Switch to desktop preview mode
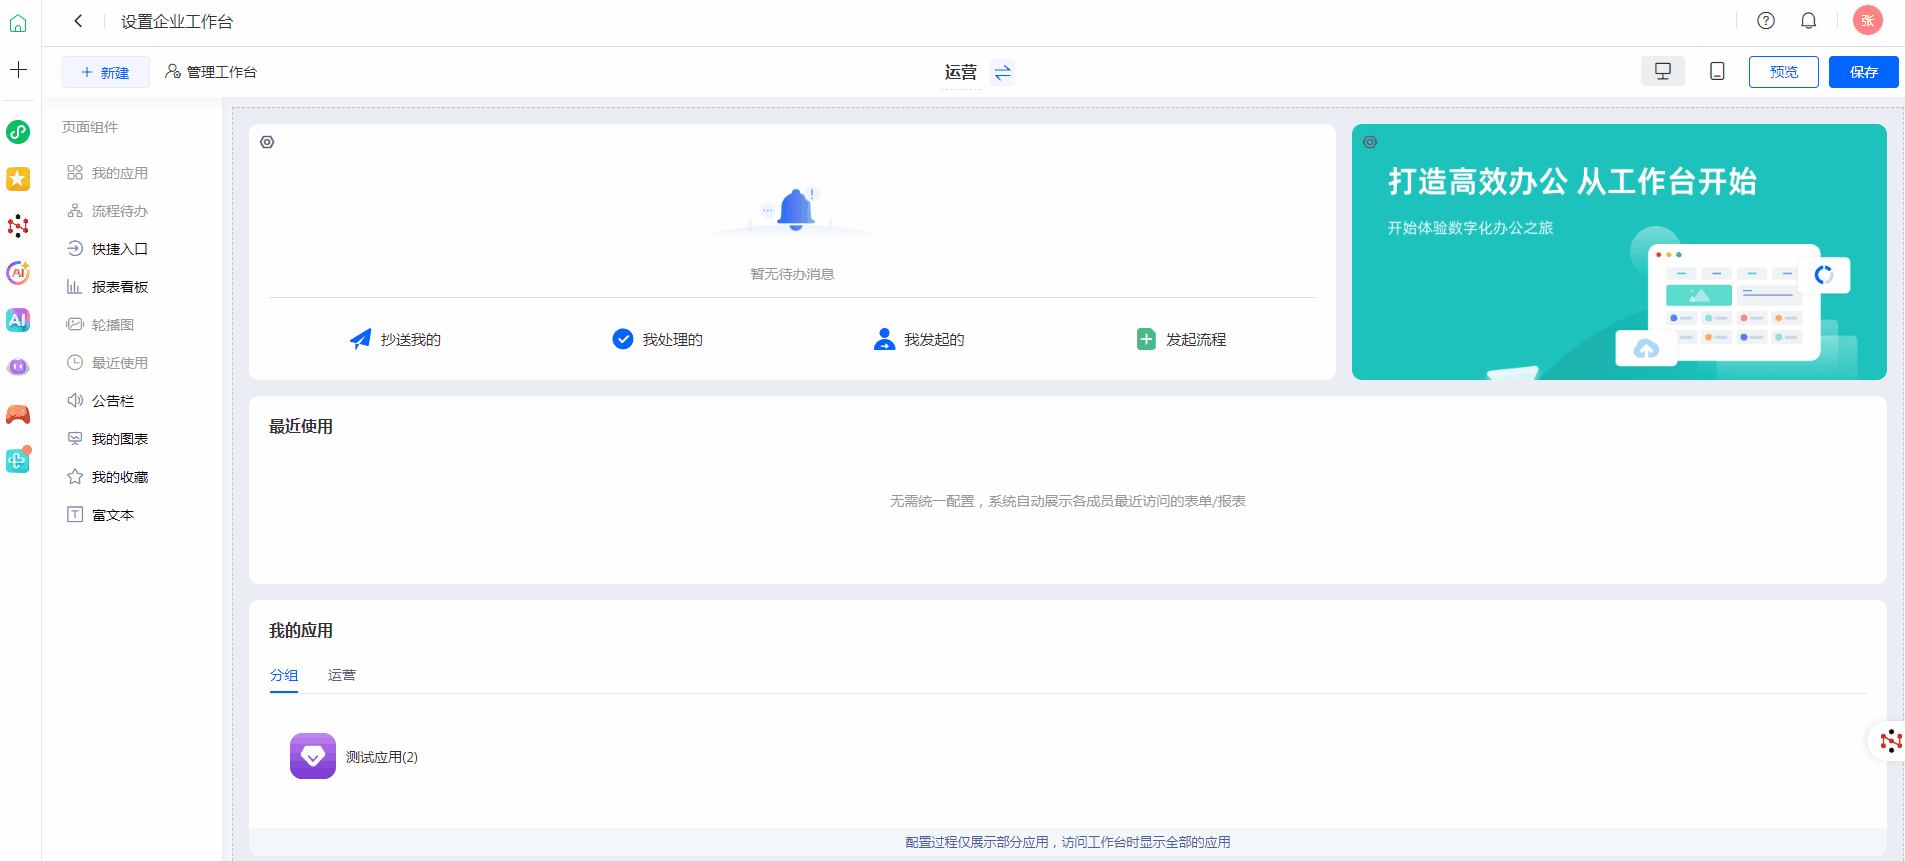The image size is (1905, 861). click(1662, 72)
